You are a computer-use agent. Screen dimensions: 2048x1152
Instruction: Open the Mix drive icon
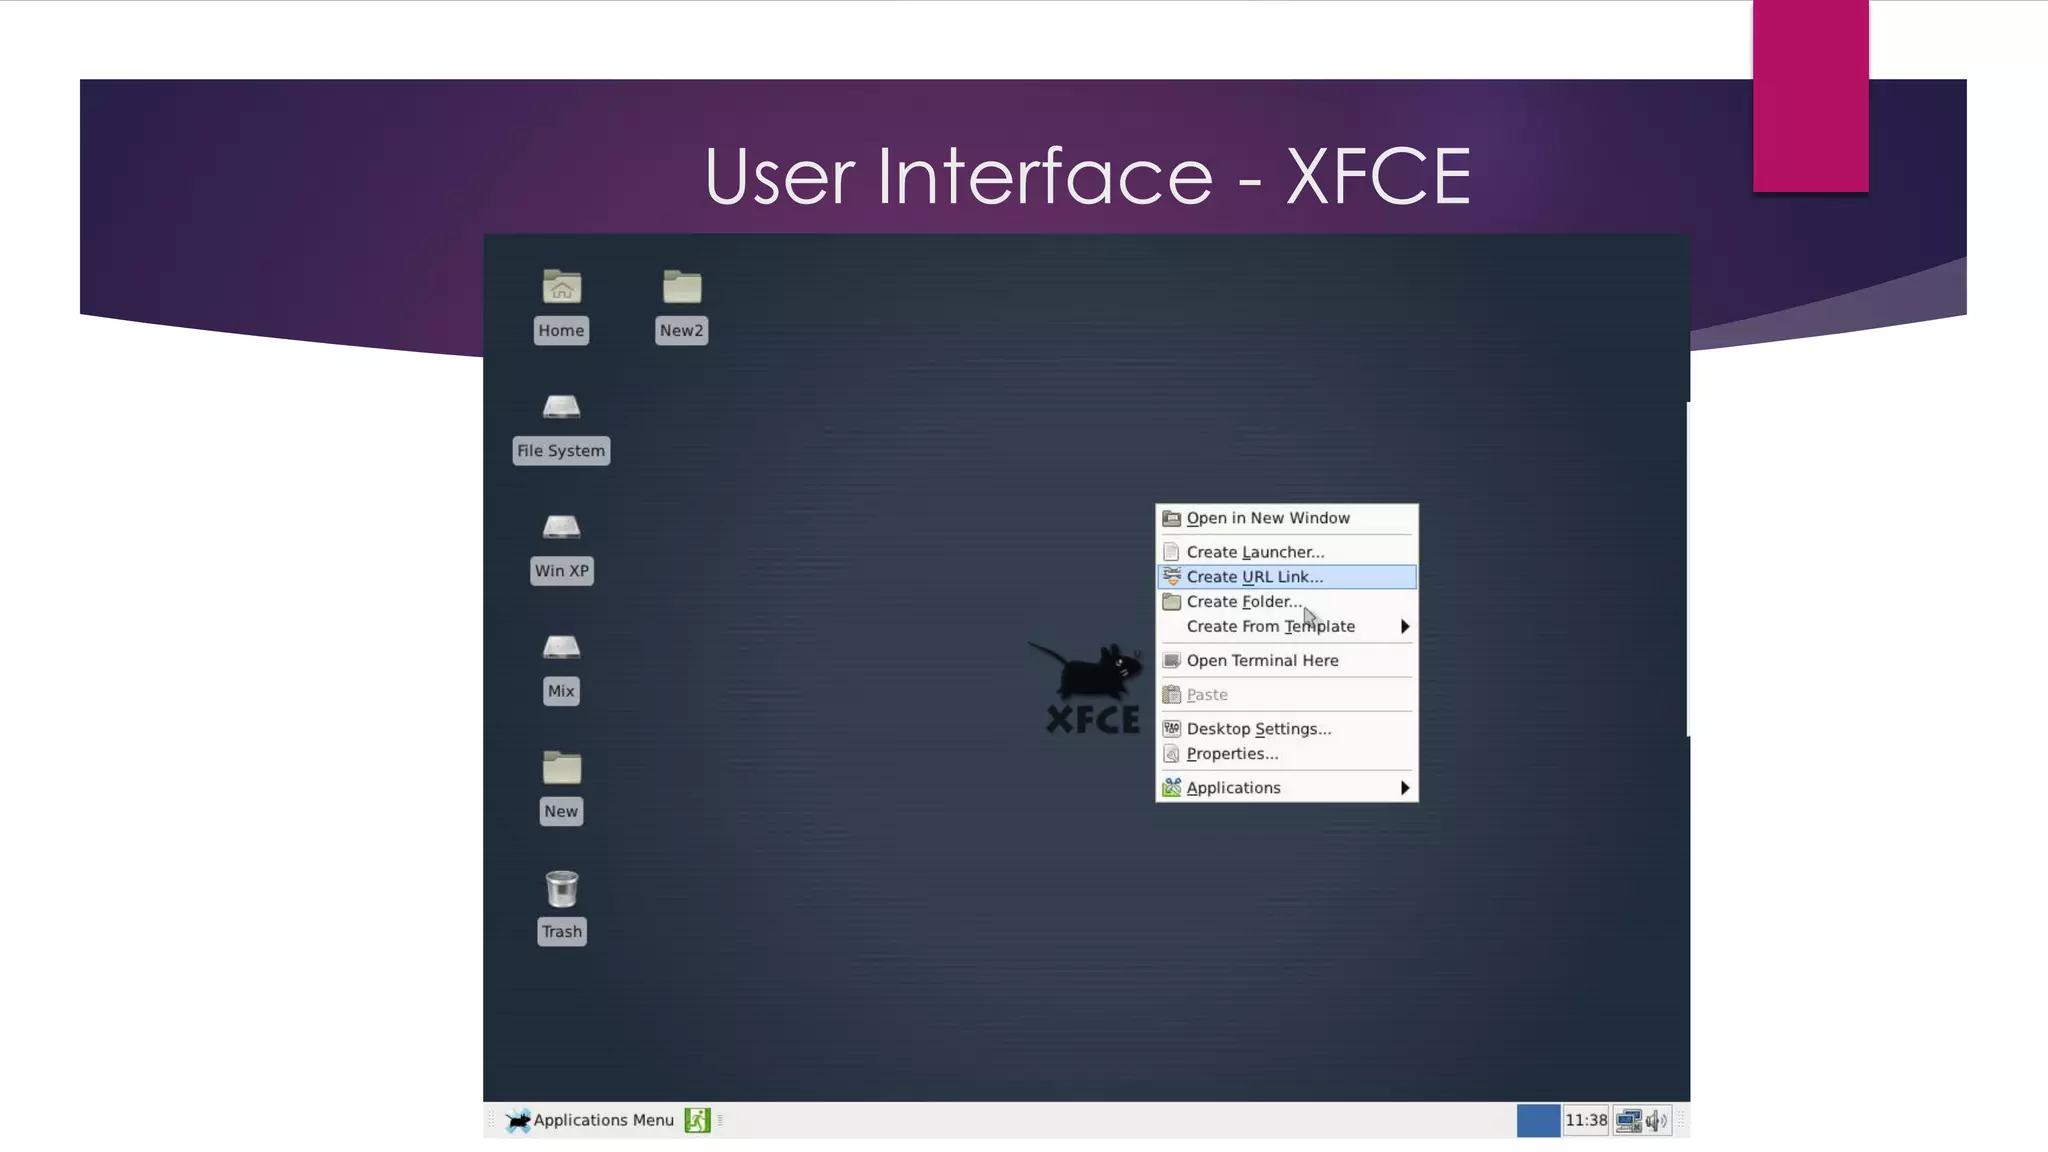click(561, 647)
